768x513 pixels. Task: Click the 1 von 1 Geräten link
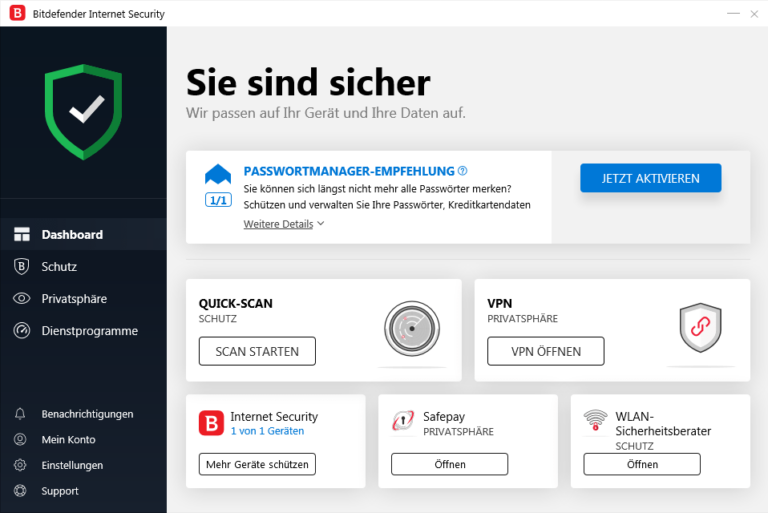click(267, 431)
